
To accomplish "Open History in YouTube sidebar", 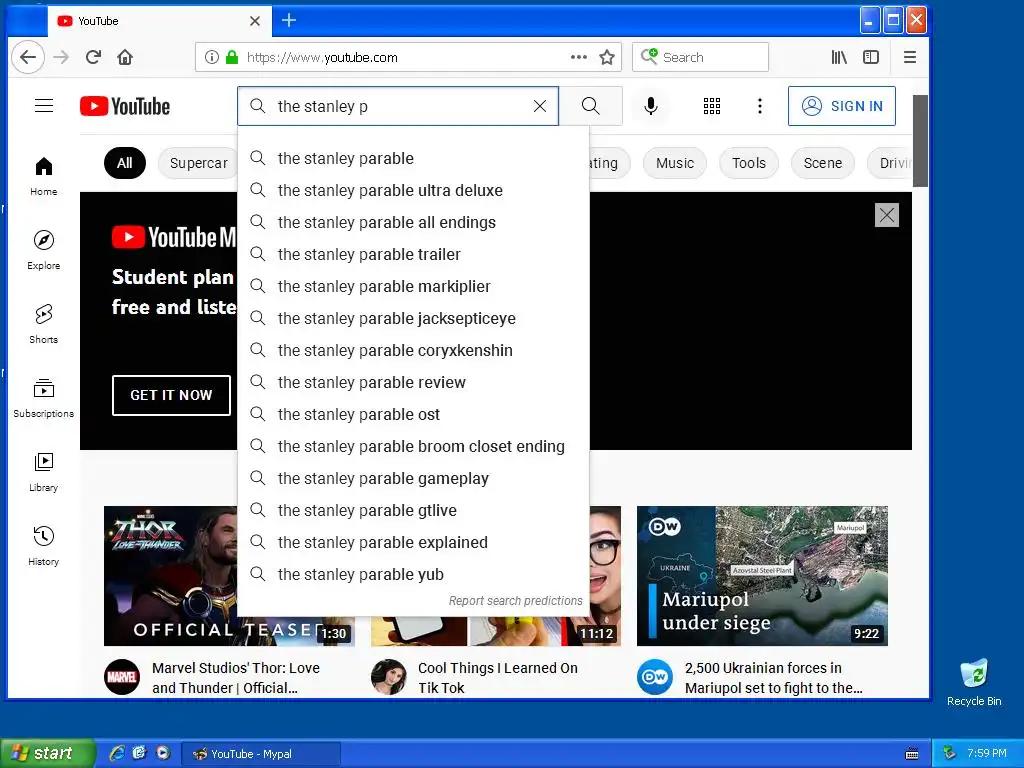I will pyautogui.click(x=44, y=546).
